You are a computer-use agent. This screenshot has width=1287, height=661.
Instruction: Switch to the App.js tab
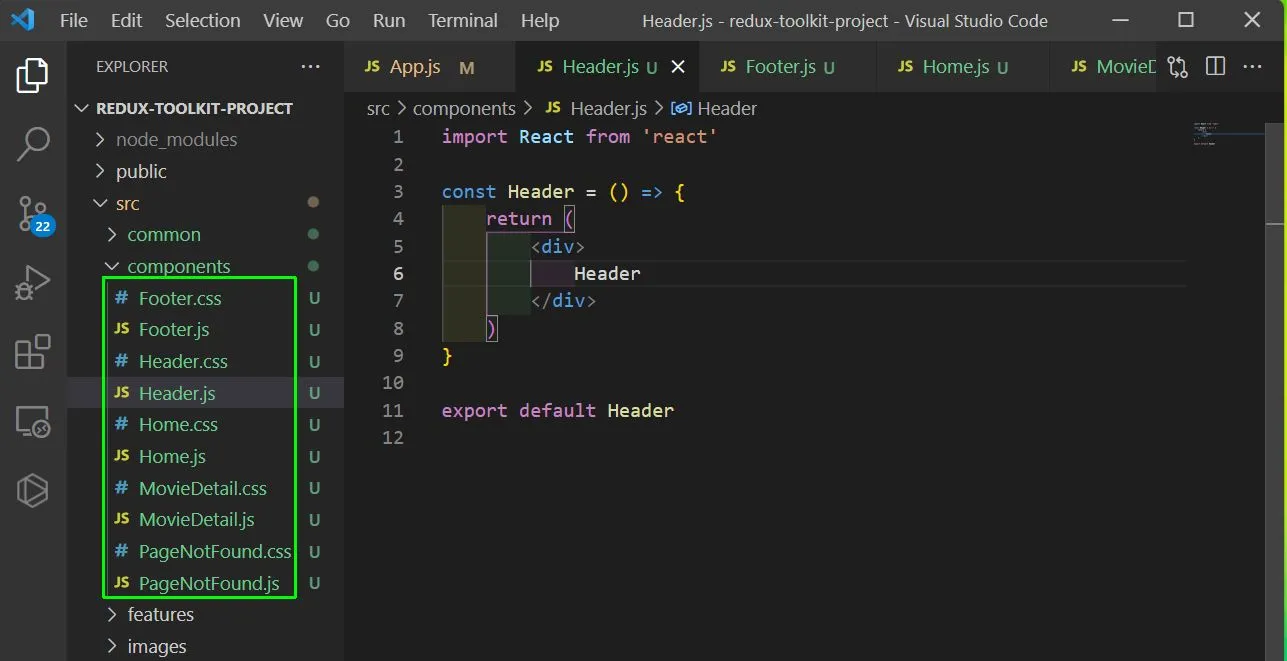(430, 67)
